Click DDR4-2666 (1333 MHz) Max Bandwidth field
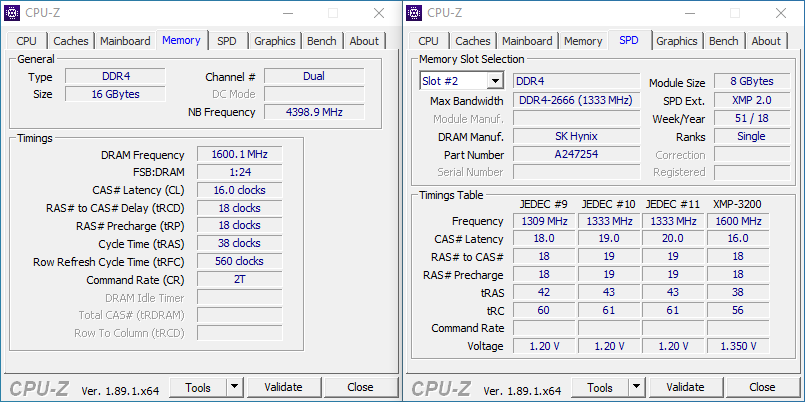Screen dimensions: 805x402 (x=577, y=100)
